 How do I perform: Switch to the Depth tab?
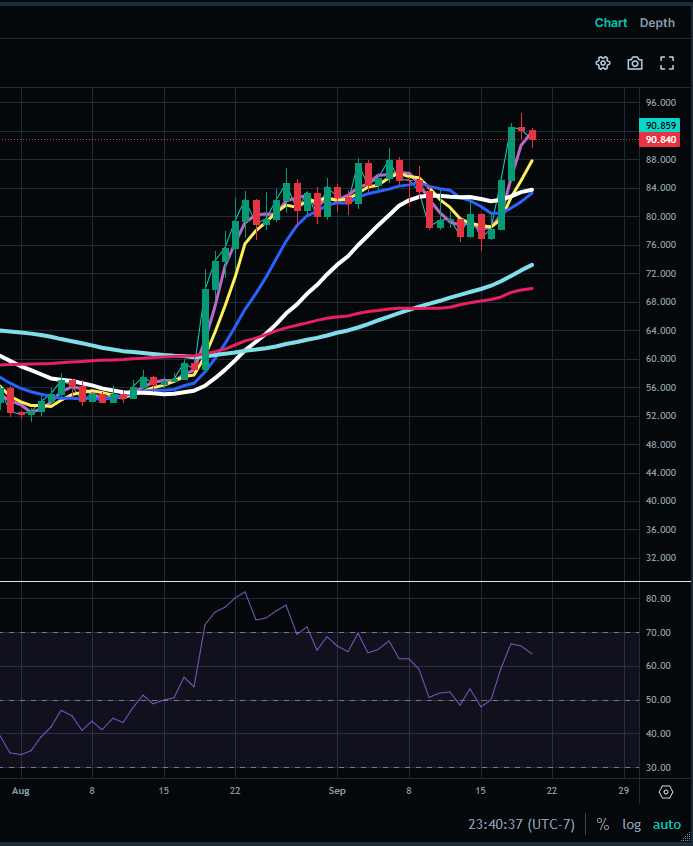tap(657, 23)
